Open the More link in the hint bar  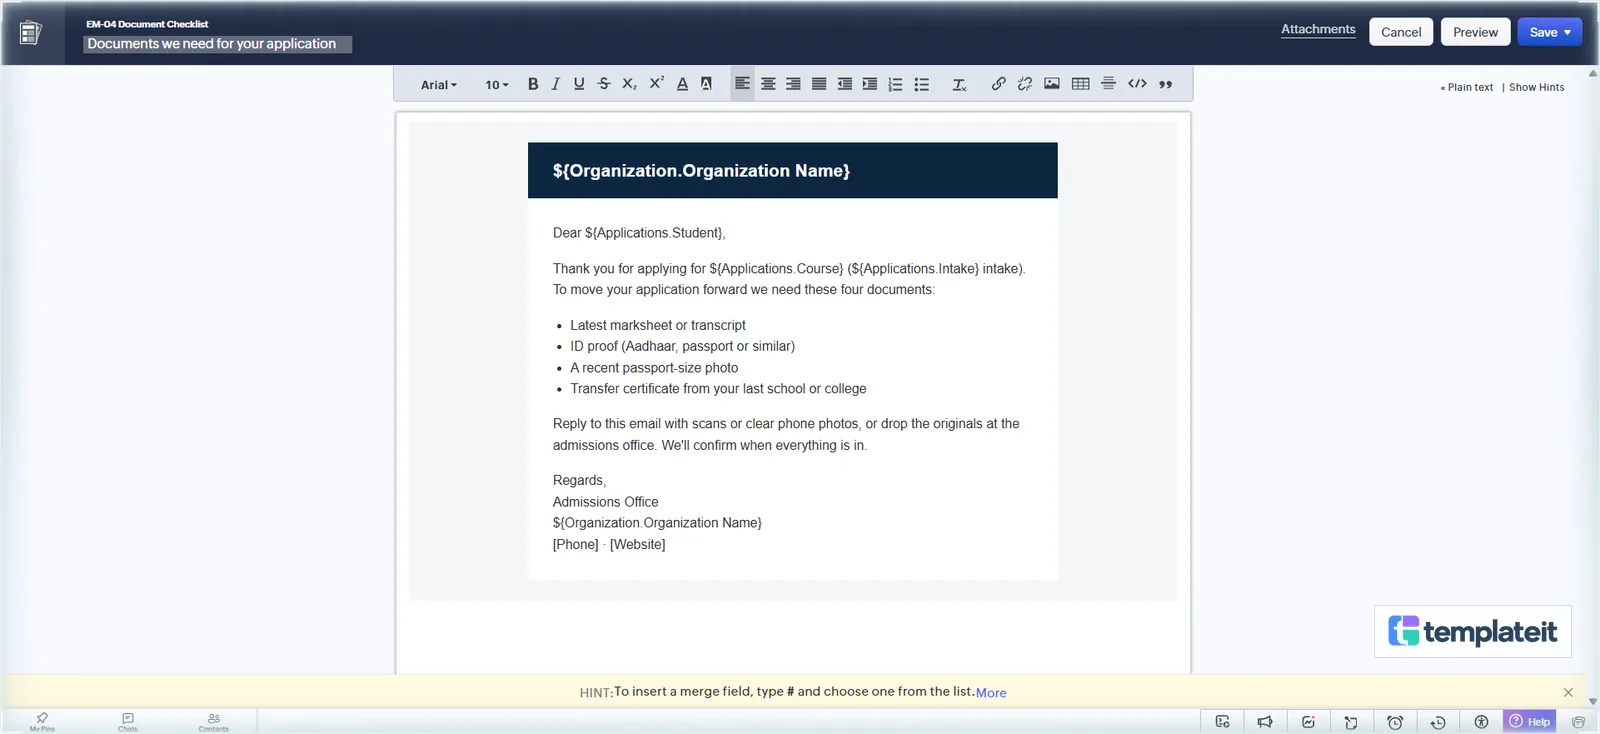click(x=991, y=692)
